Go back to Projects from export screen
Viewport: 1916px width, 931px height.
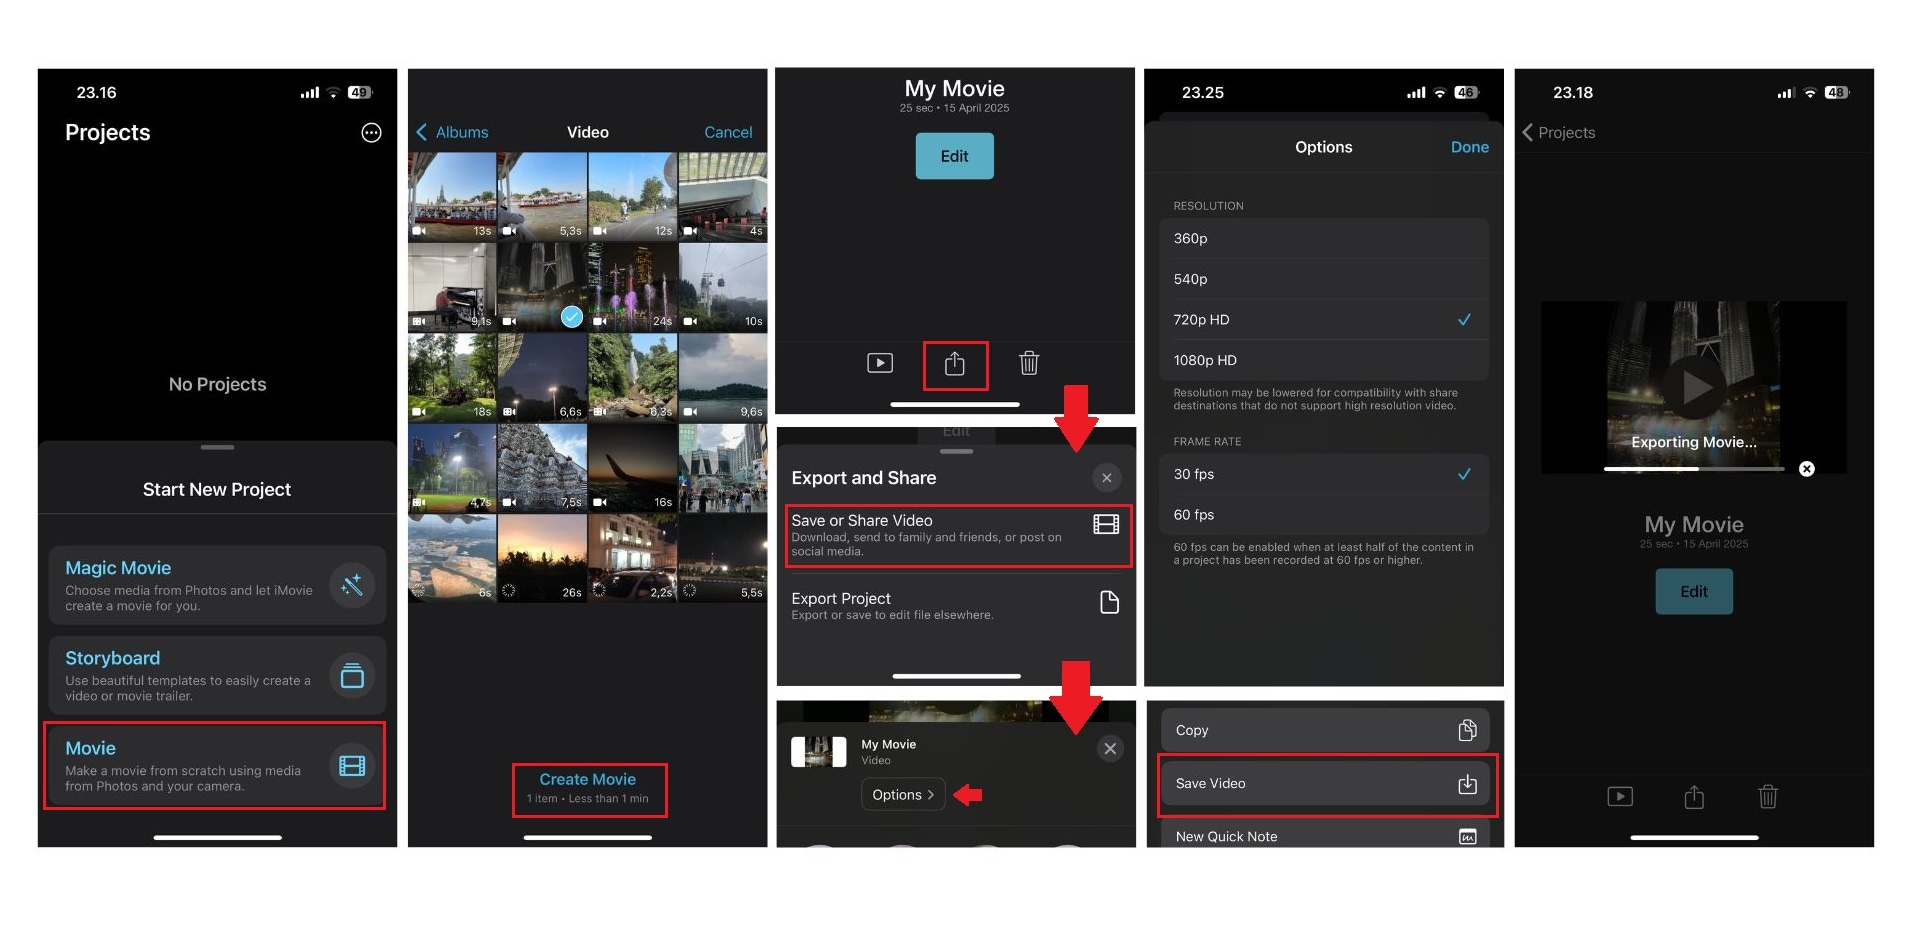tap(1558, 132)
